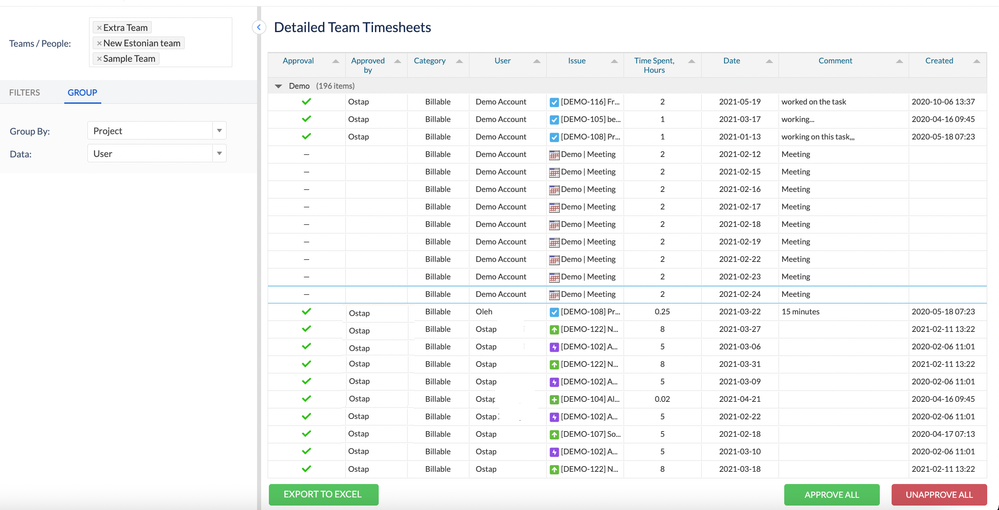Click approval checkmark for 2021-03-27 row
The height and width of the screenshot is (510, 999).
click(306, 329)
